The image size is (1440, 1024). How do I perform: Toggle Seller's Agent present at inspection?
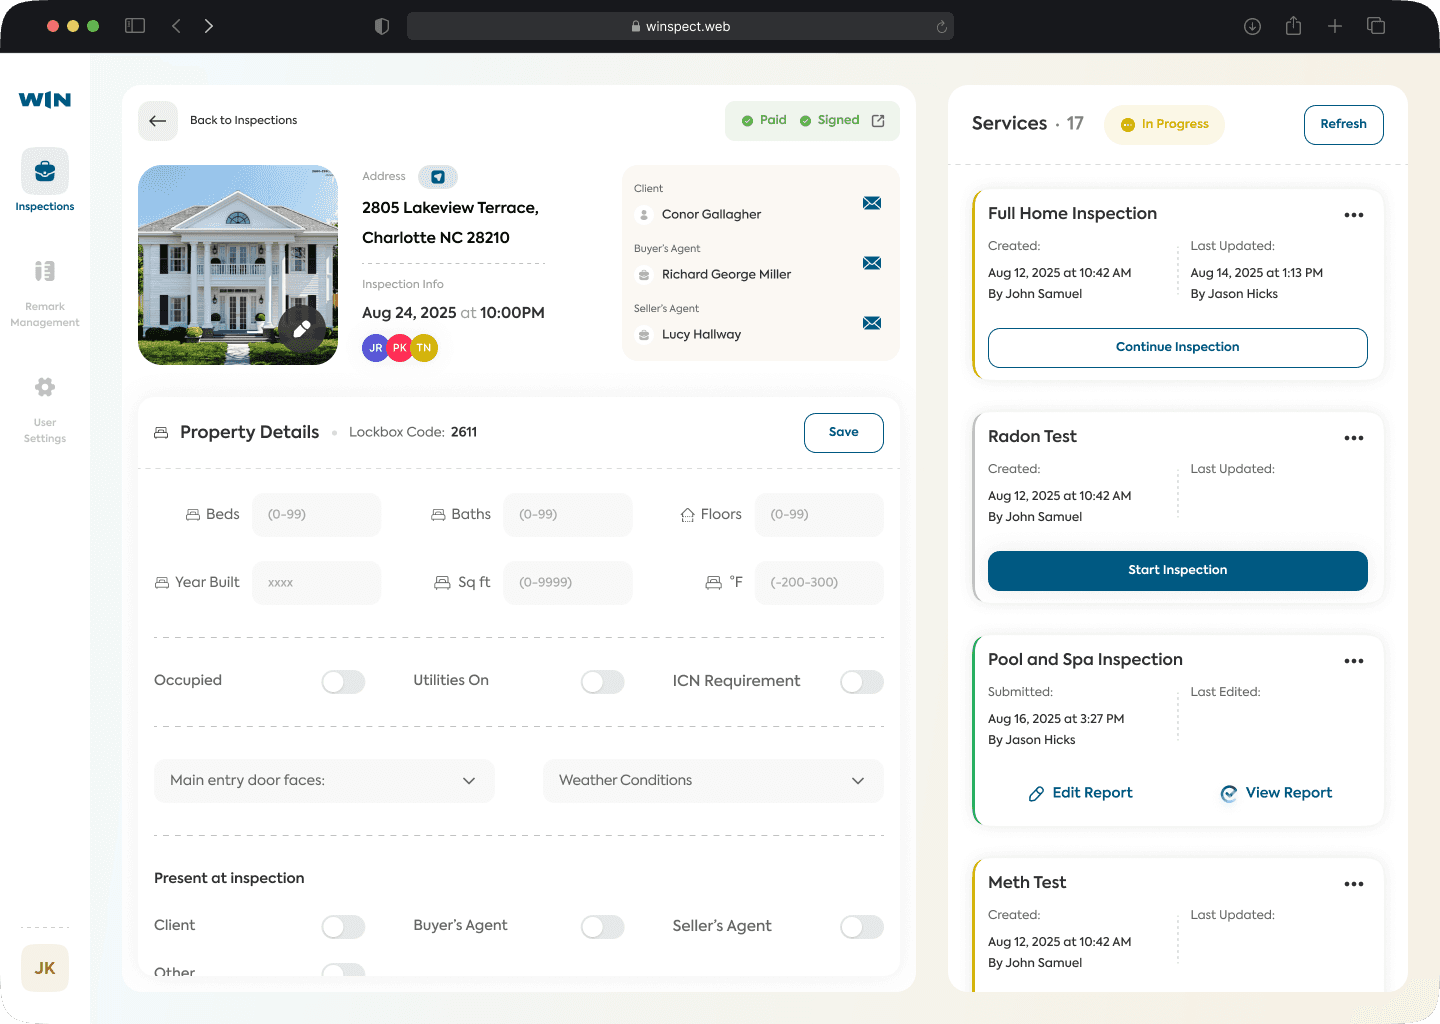coord(862,927)
